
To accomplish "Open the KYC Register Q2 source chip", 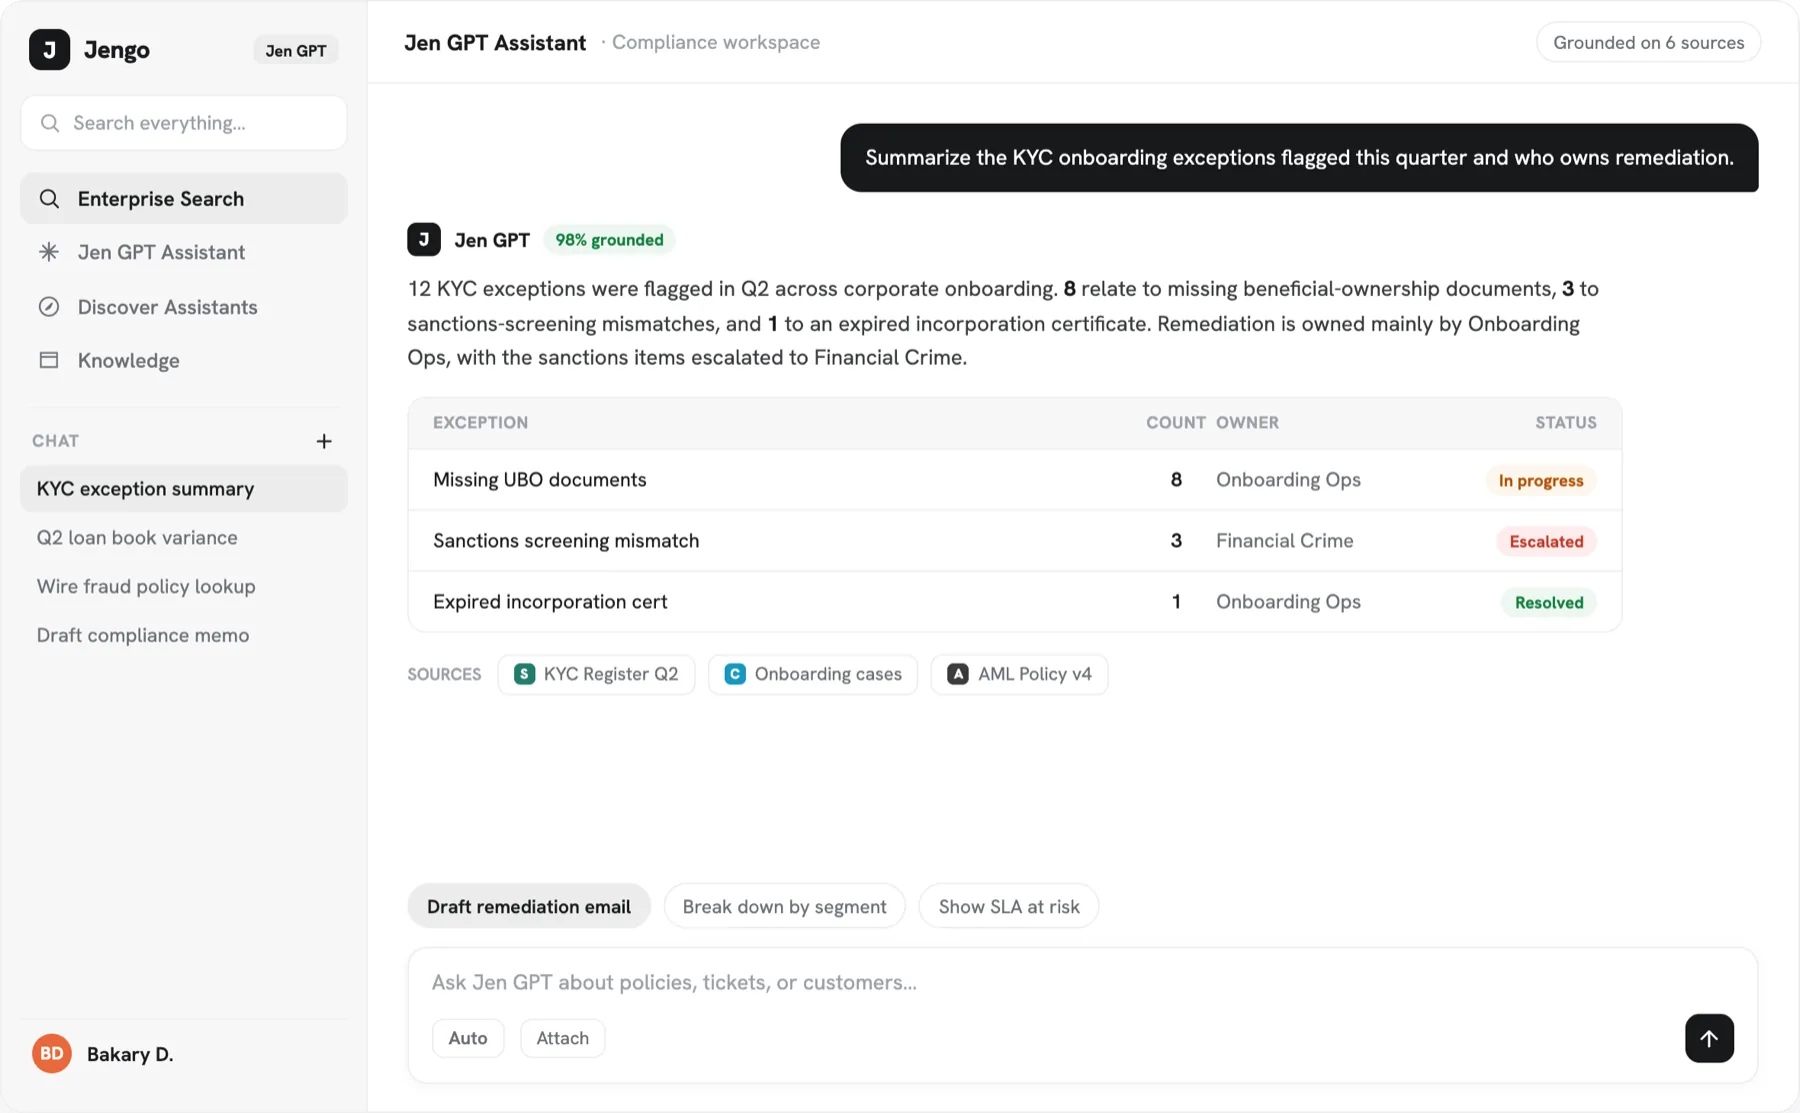I will (x=596, y=674).
